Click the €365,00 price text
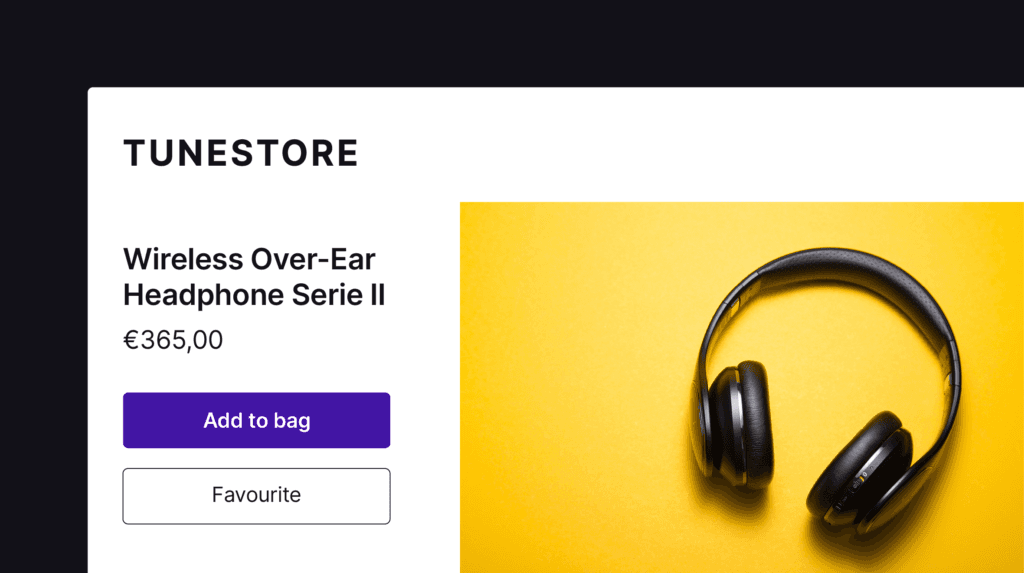This screenshot has width=1024, height=573. [x=173, y=340]
